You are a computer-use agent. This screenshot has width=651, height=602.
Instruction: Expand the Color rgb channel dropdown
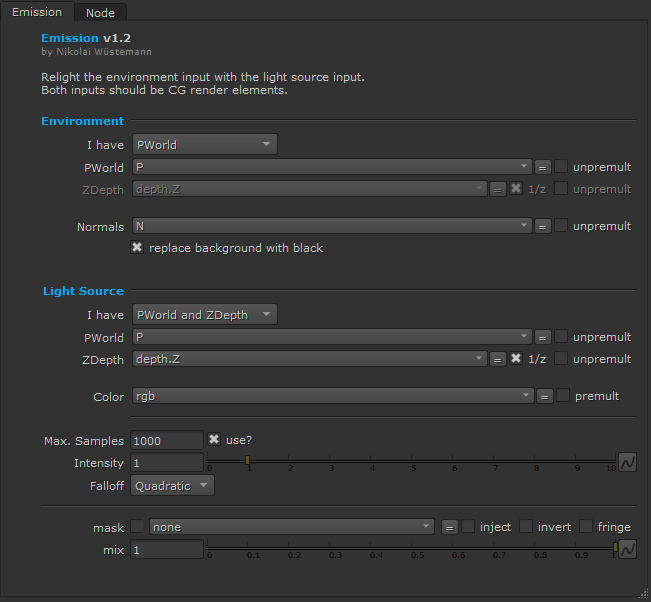331,396
